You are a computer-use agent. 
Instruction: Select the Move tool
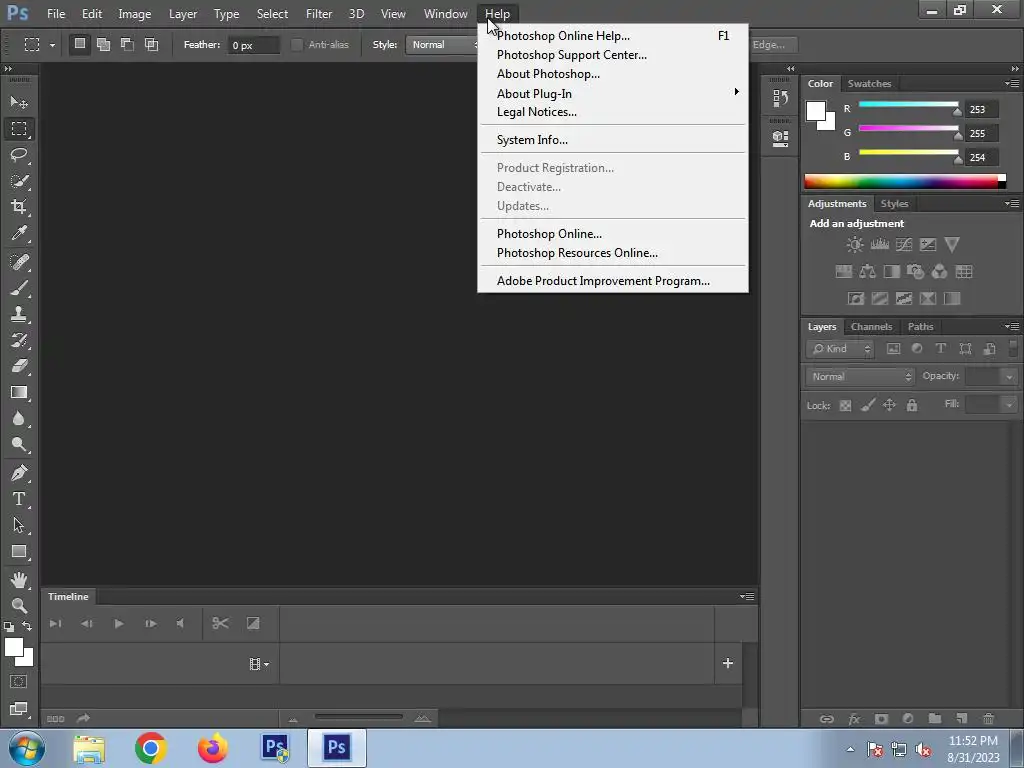[19, 103]
